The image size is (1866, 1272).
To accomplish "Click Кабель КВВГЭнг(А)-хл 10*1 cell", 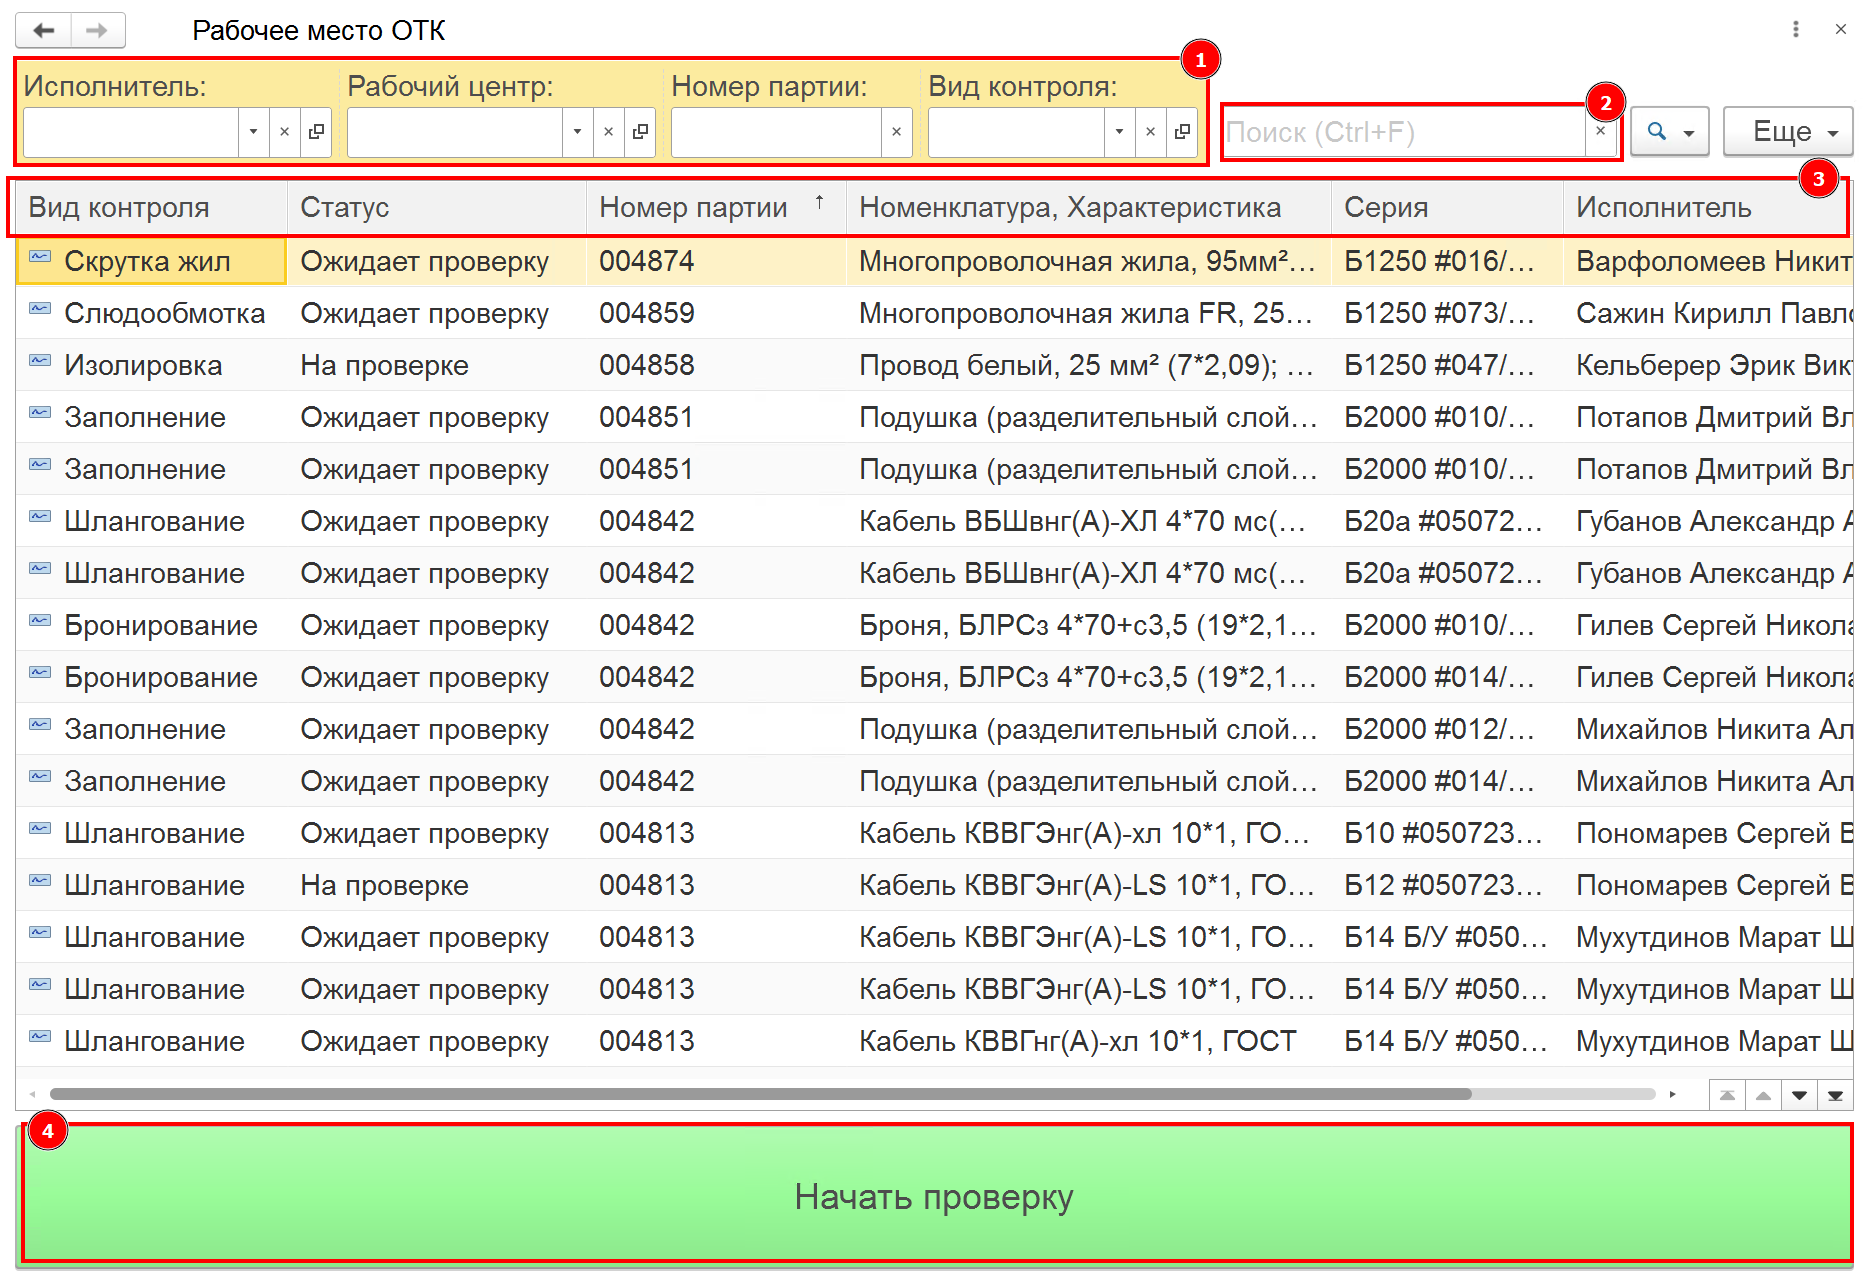I will tap(1089, 834).
